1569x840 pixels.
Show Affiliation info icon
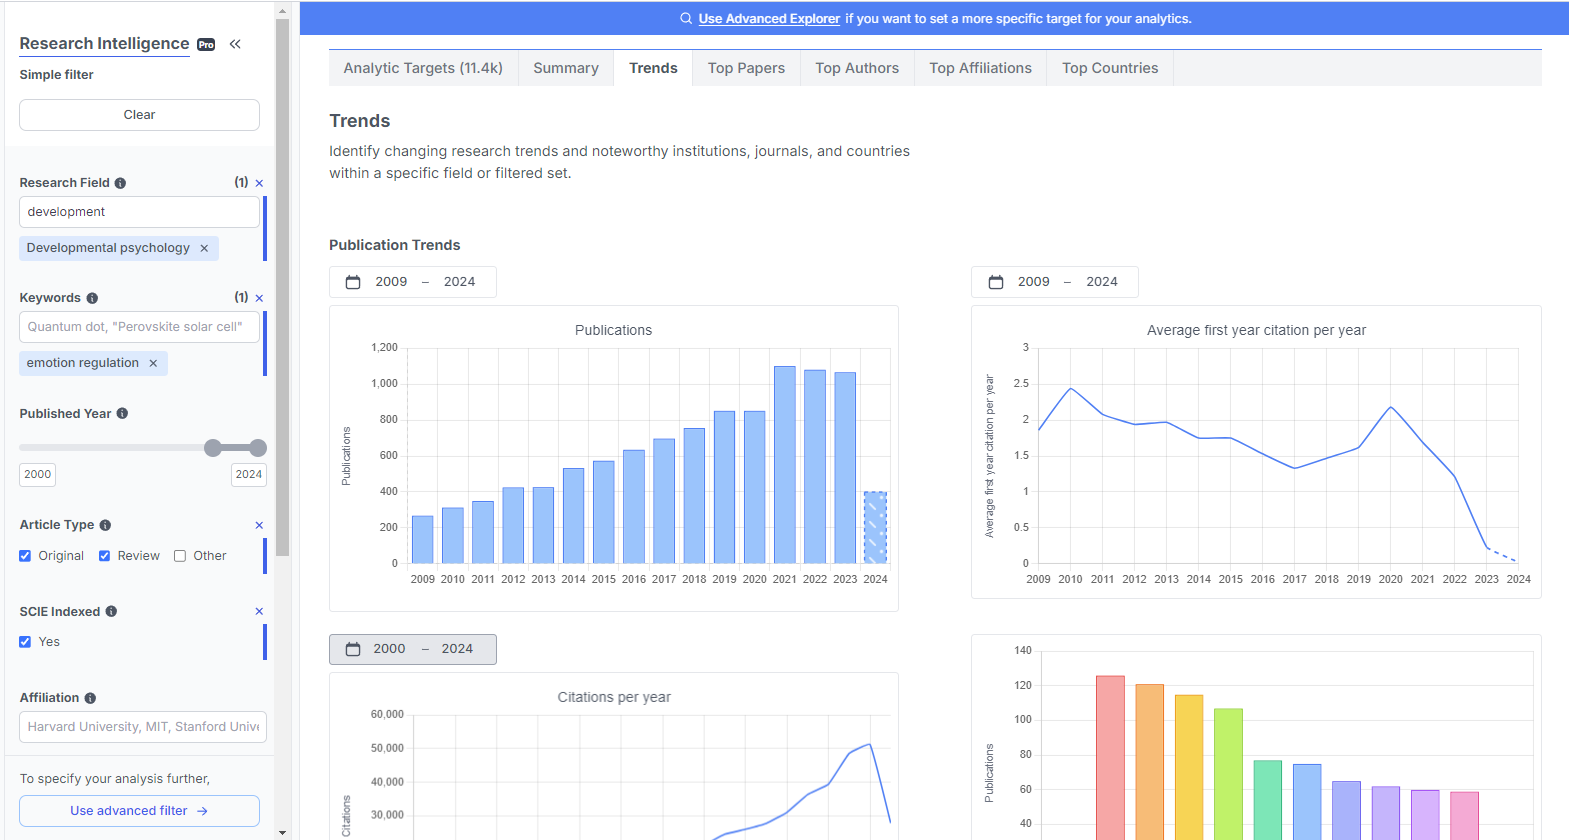tap(90, 698)
